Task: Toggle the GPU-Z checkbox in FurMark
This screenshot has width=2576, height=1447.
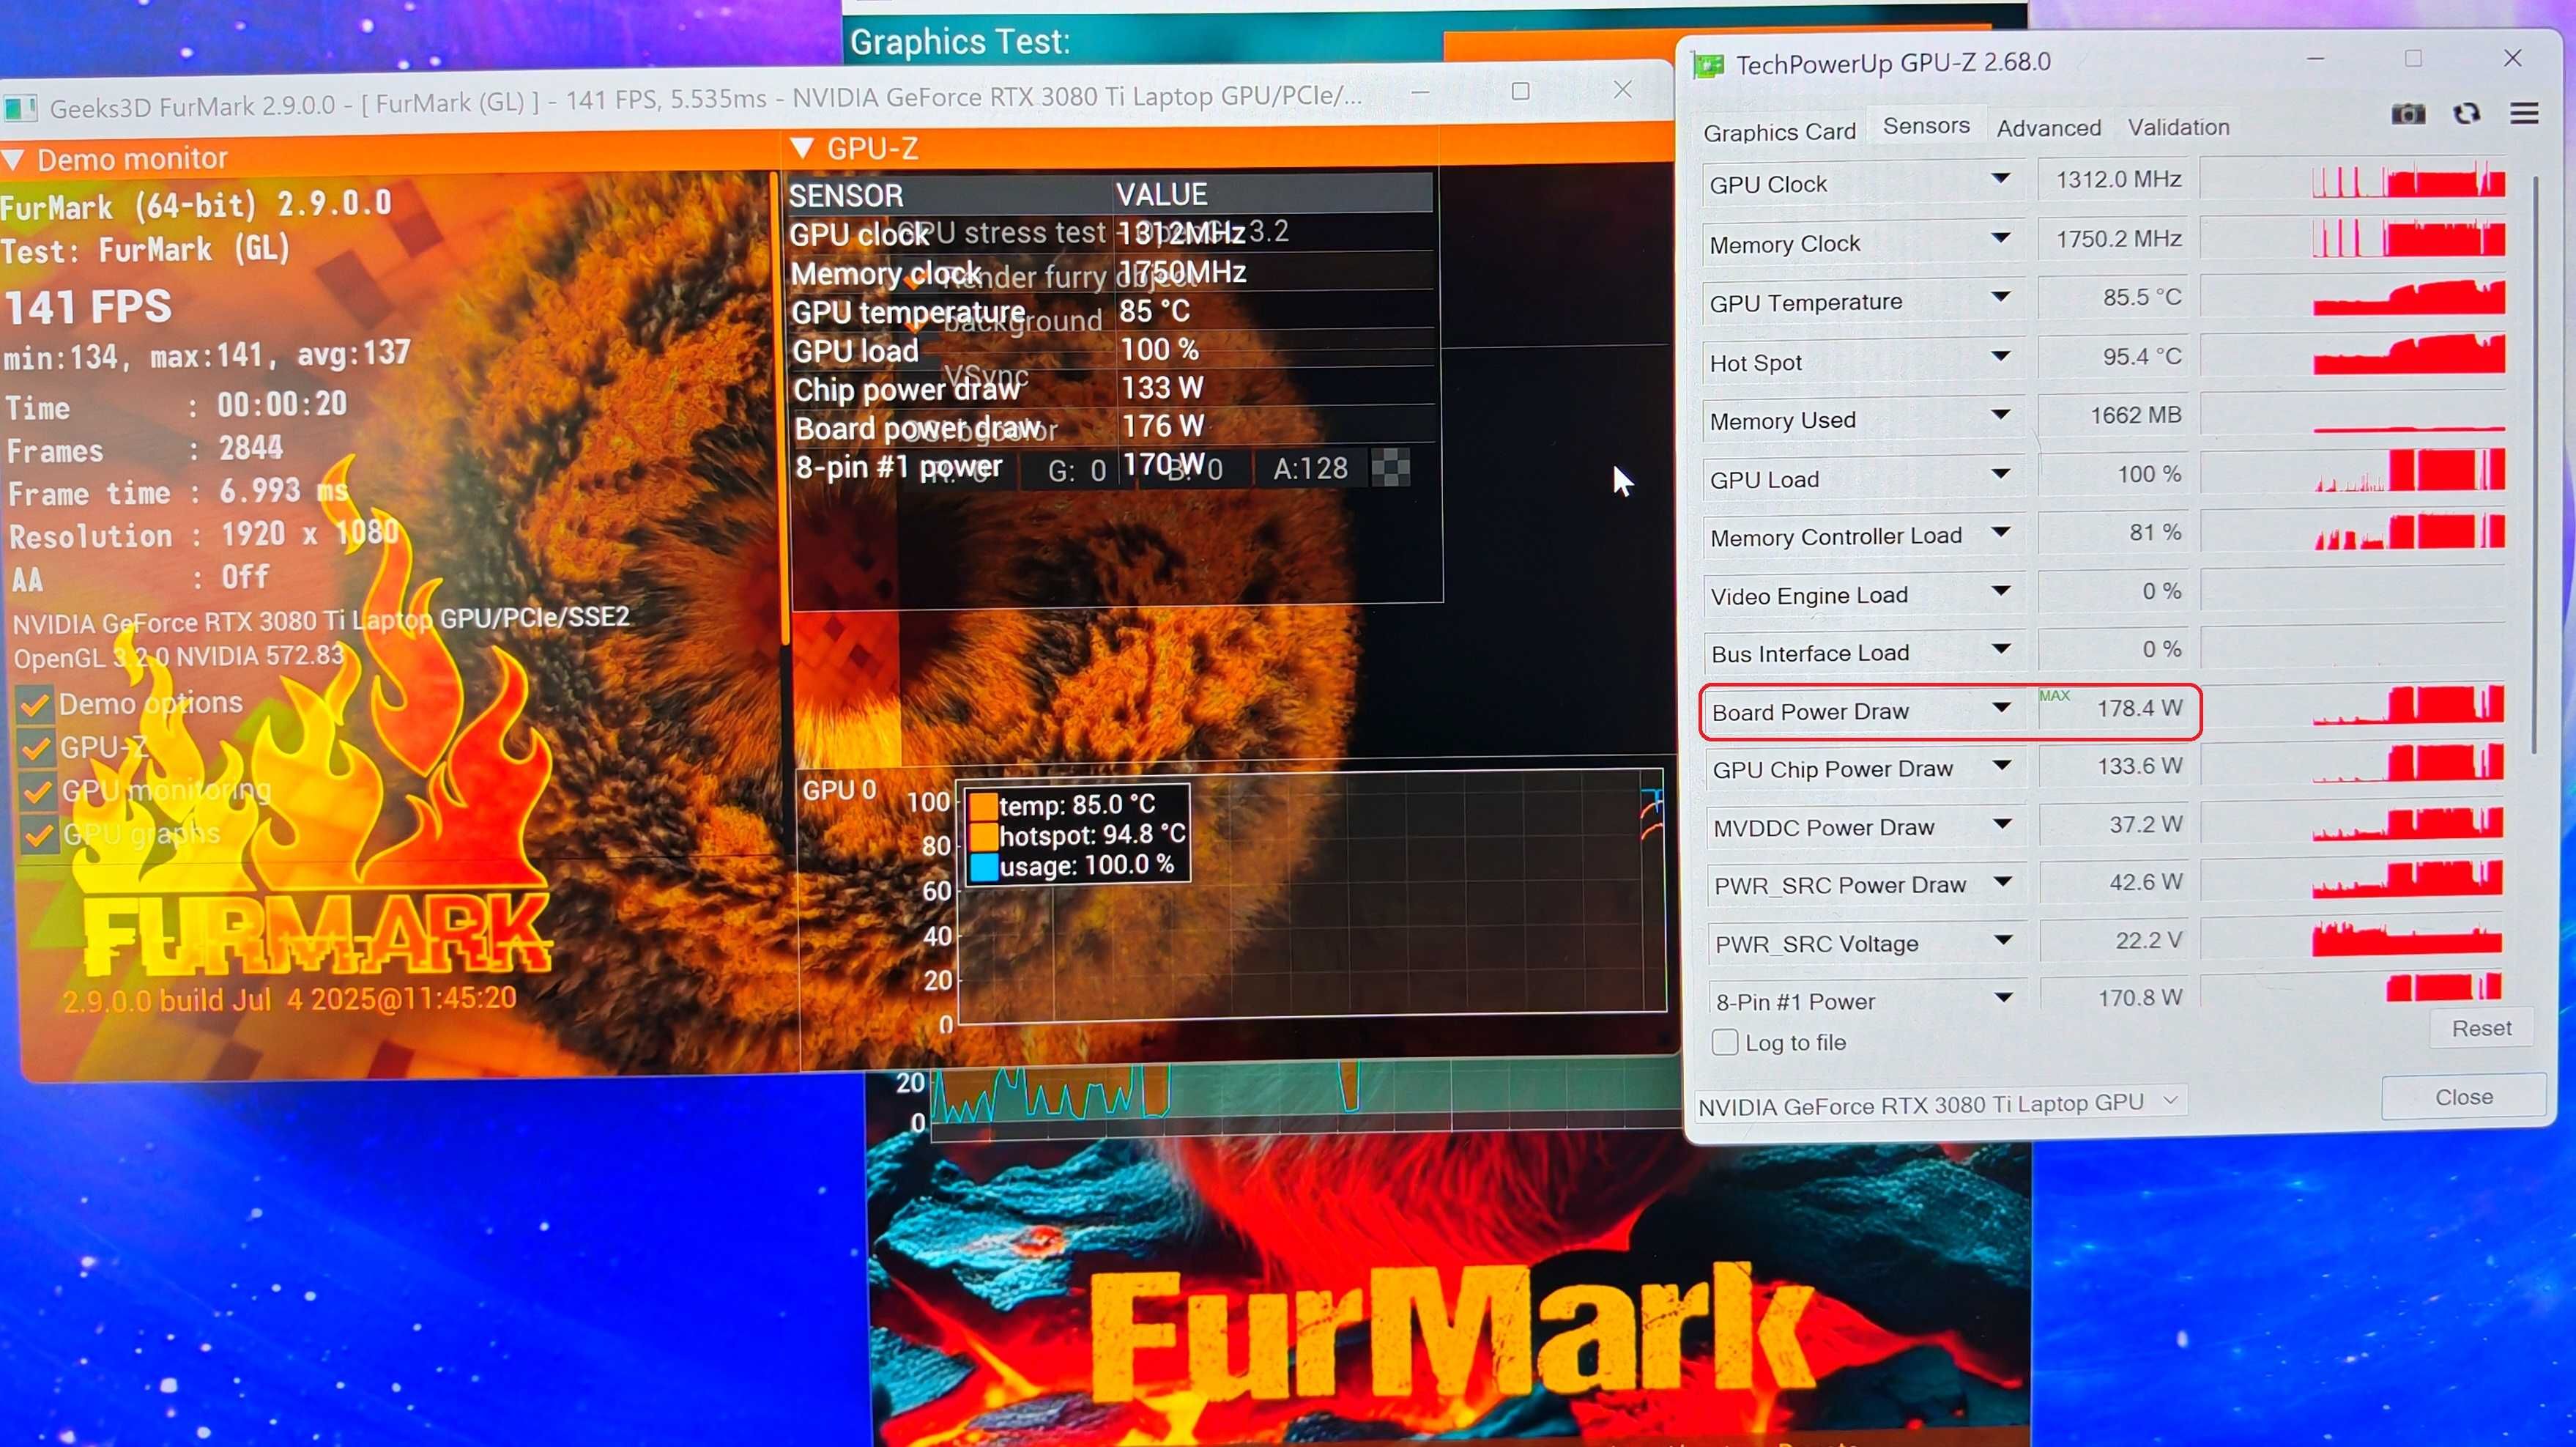Action: [37, 748]
